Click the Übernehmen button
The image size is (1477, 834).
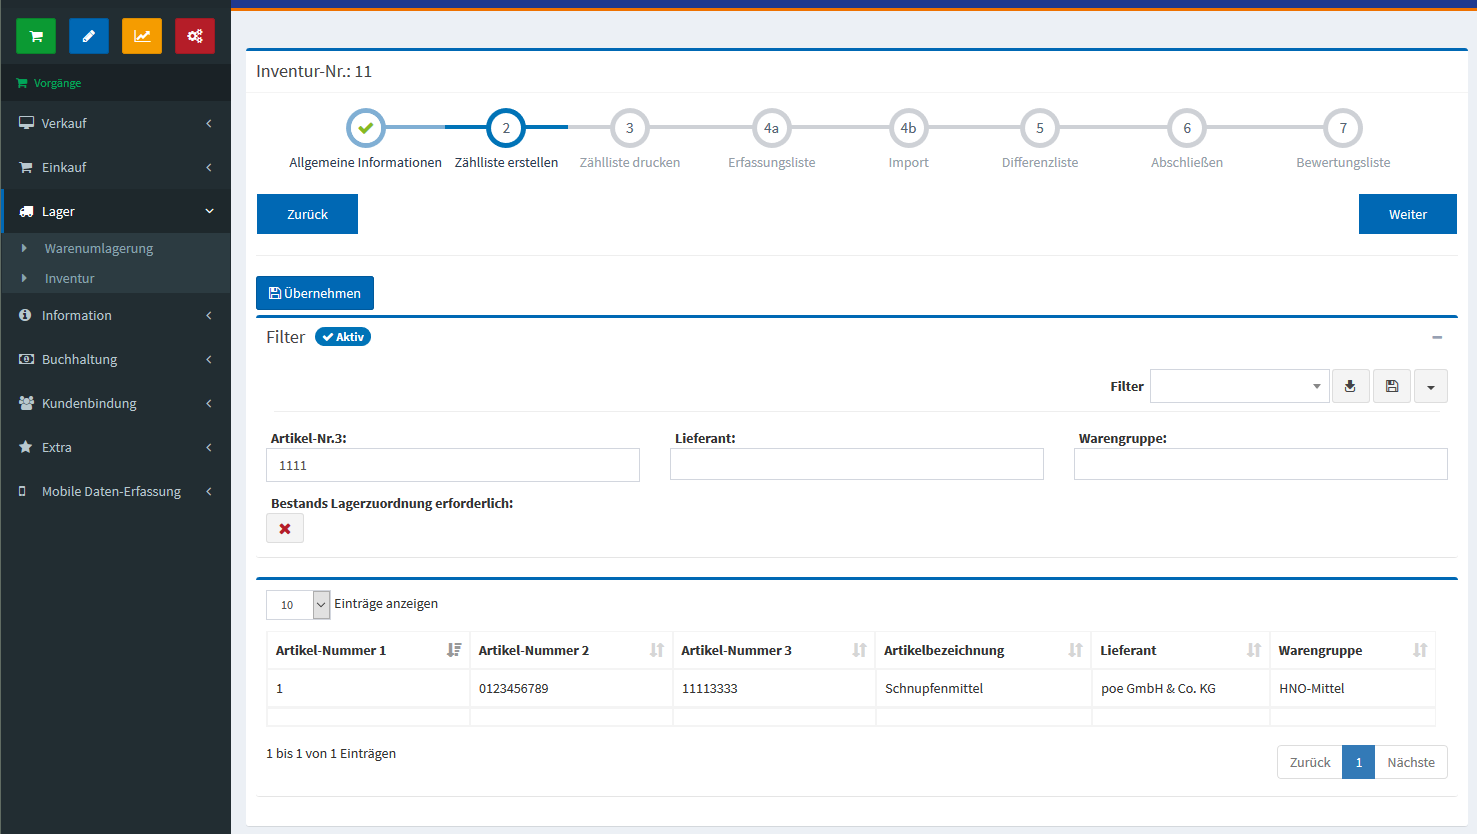click(315, 293)
